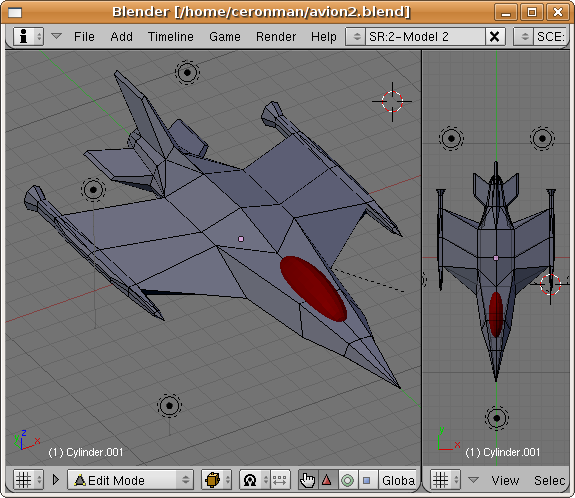Toggle move object centers only button

click(280, 480)
